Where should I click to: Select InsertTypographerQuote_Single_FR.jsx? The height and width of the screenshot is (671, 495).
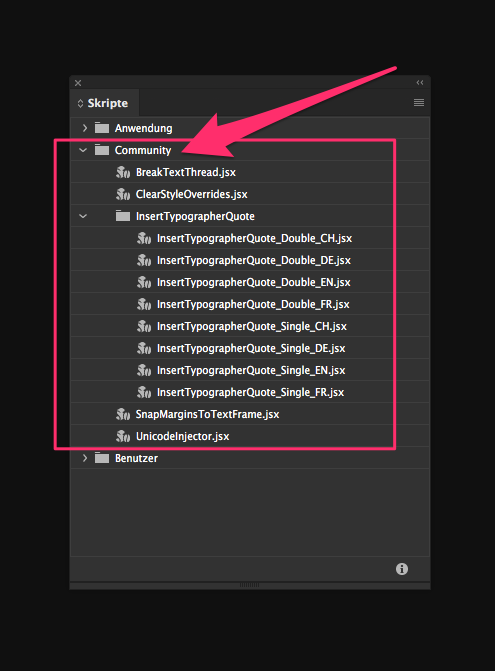coord(250,392)
